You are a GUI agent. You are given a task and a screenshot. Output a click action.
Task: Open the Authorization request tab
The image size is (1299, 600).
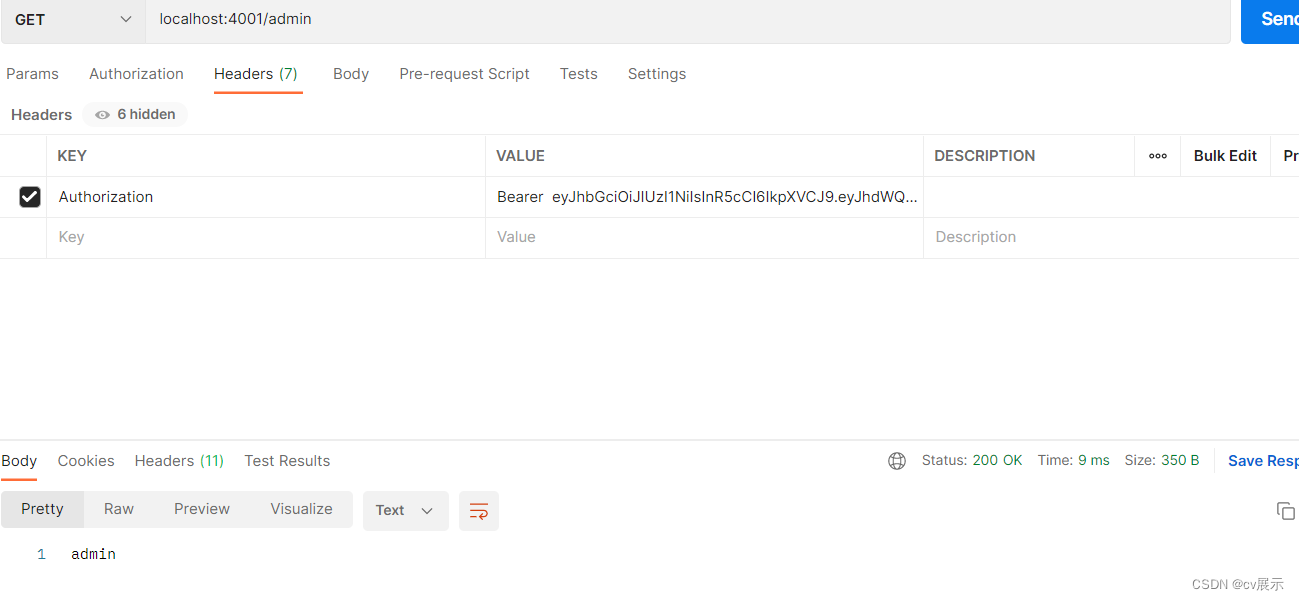(136, 74)
